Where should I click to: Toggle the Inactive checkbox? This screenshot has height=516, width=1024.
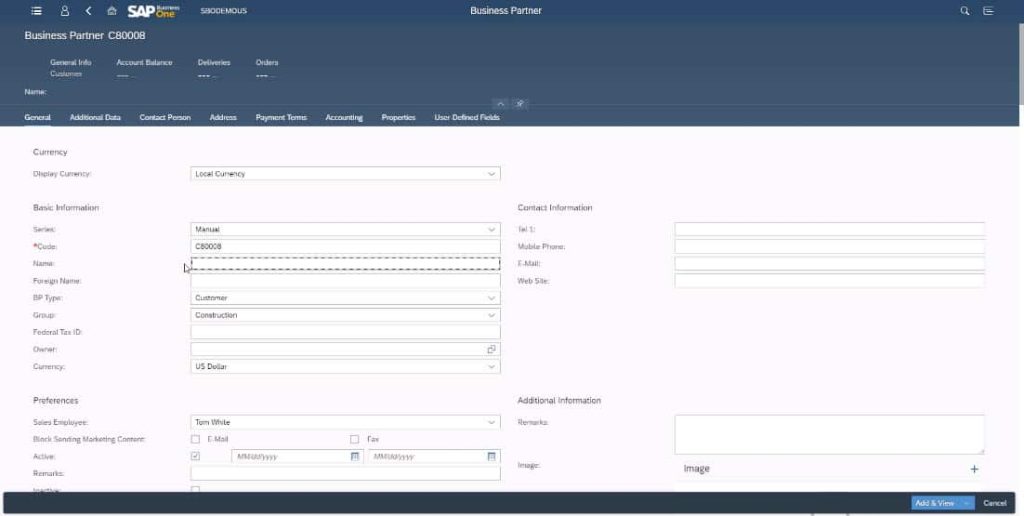coord(195,489)
